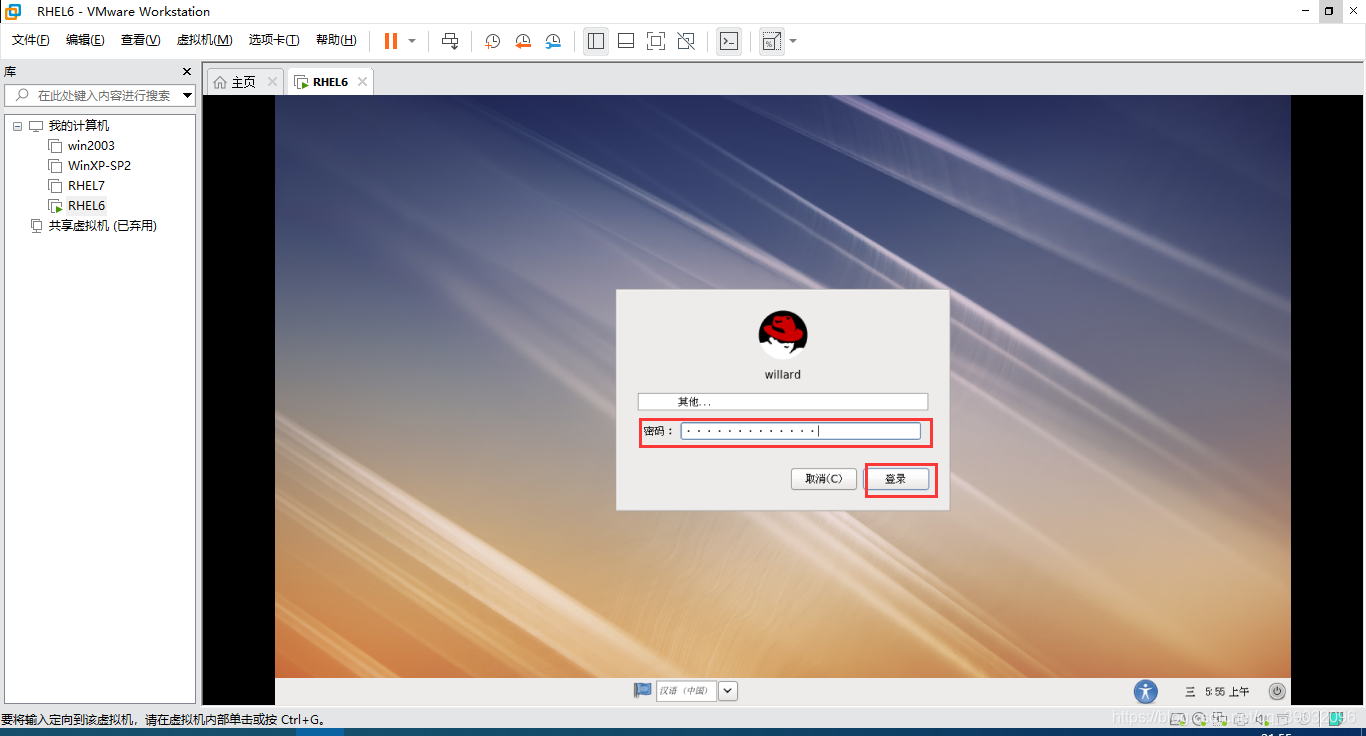Click the language flag icon
The width and height of the screenshot is (1366, 736).
(x=642, y=690)
